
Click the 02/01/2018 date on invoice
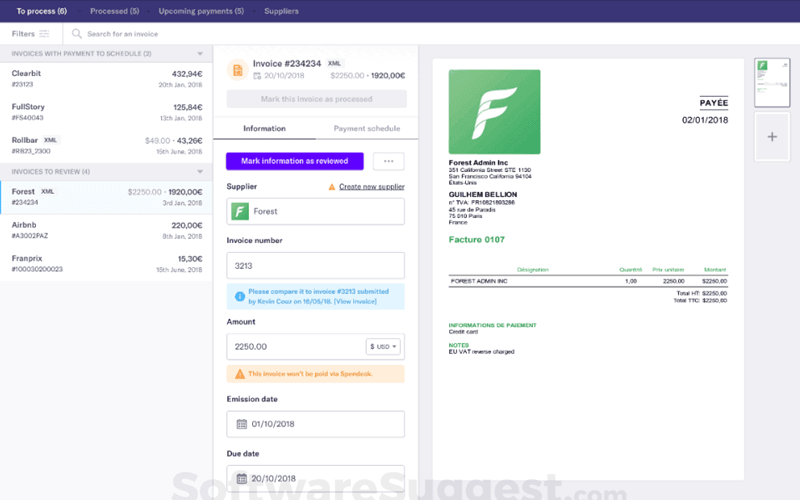pyautogui.click(x=705, y=120)
